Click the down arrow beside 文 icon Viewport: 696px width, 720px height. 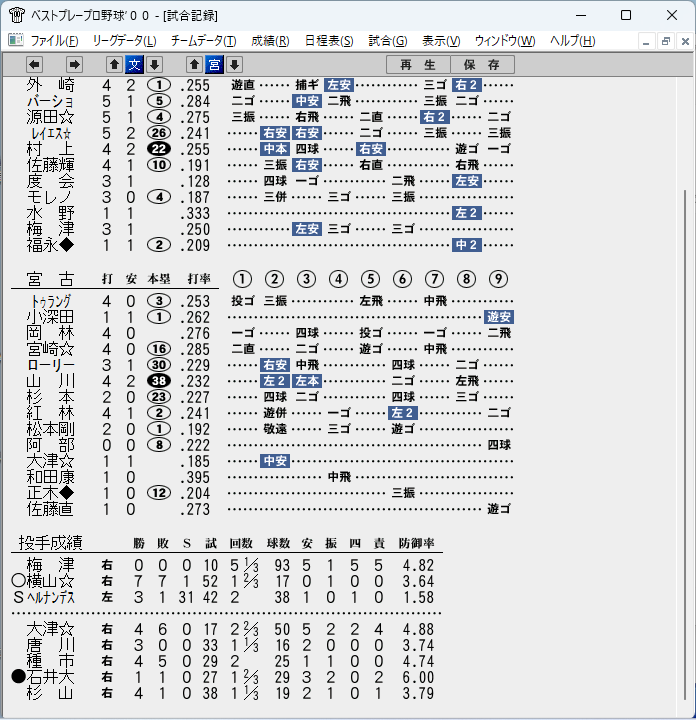[155, 65]
